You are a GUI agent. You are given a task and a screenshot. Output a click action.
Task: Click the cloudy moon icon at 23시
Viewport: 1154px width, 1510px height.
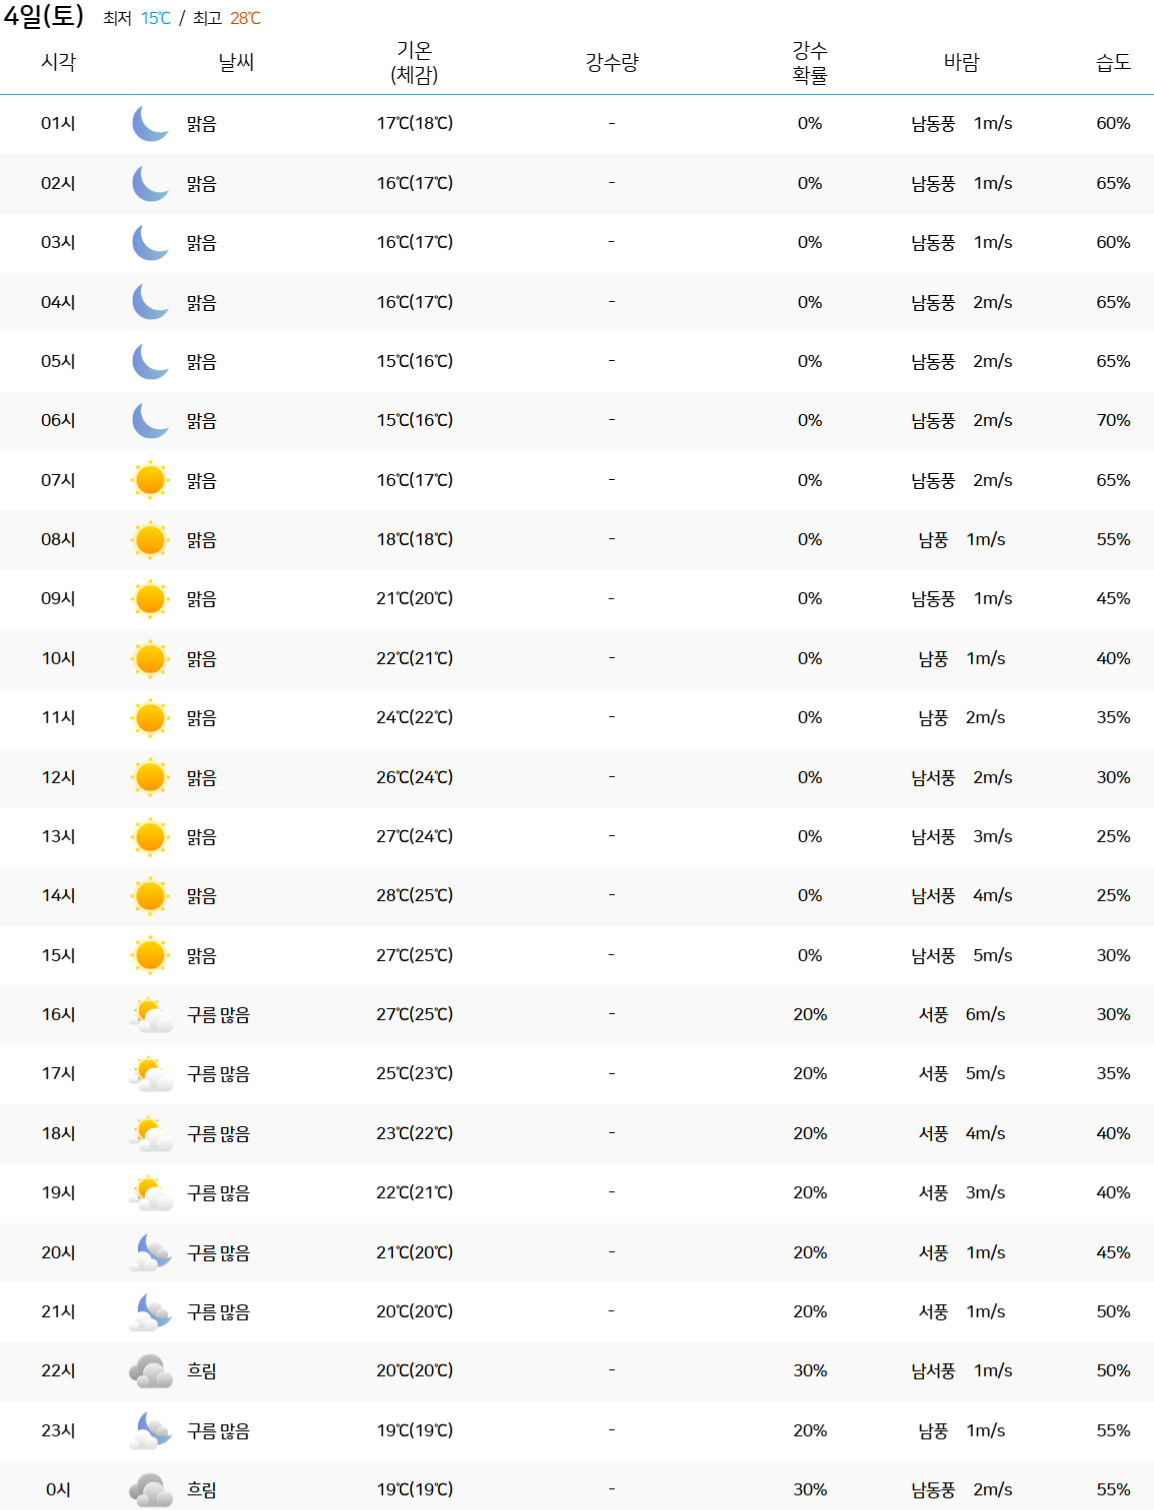click(x=151, y=1430)
